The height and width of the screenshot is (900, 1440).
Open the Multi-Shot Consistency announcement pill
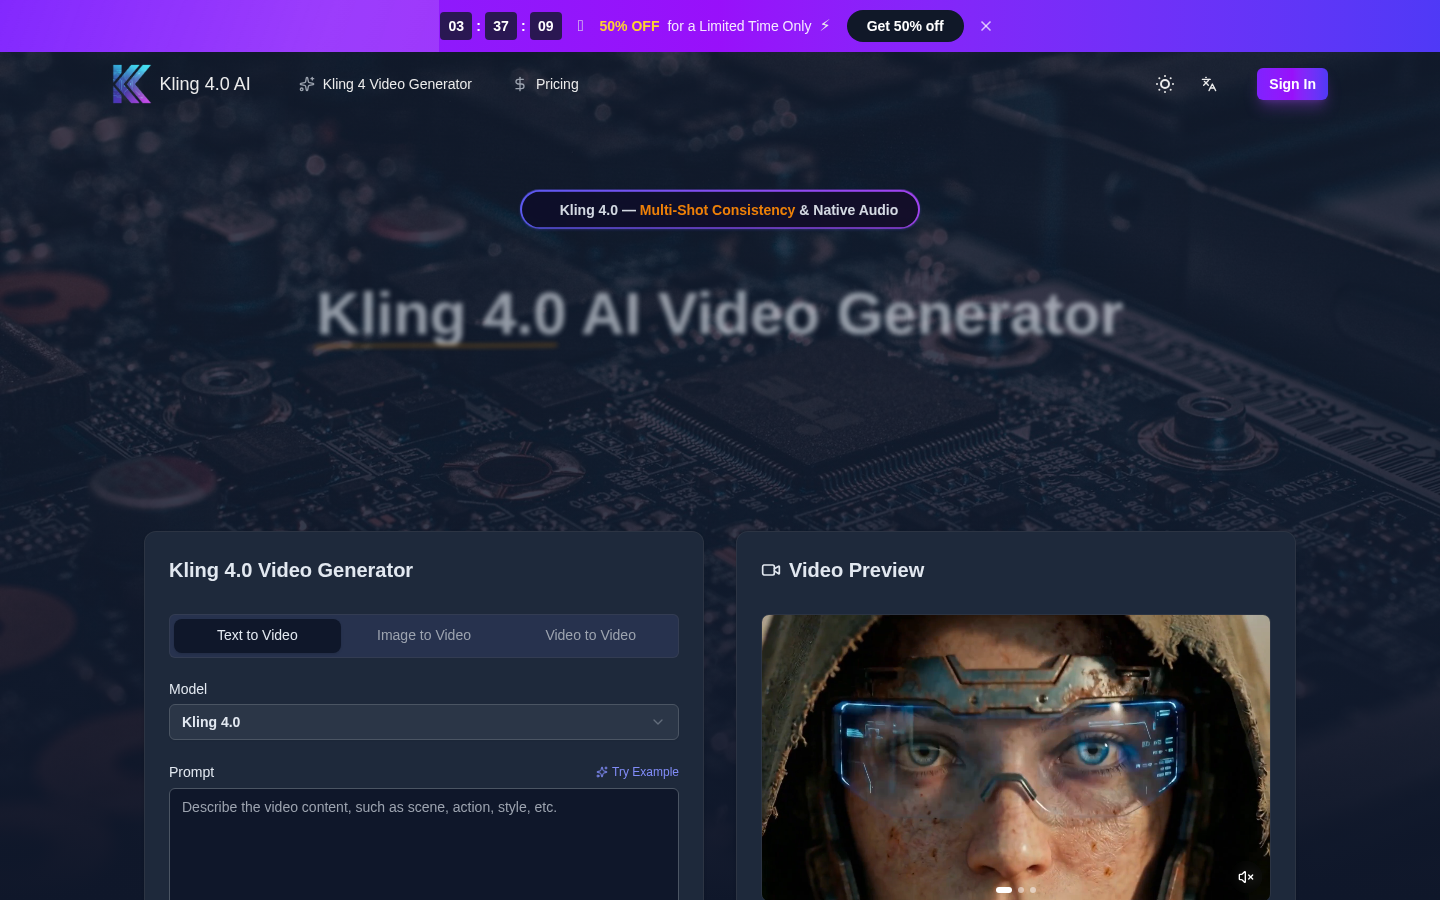tap(720, 209)
